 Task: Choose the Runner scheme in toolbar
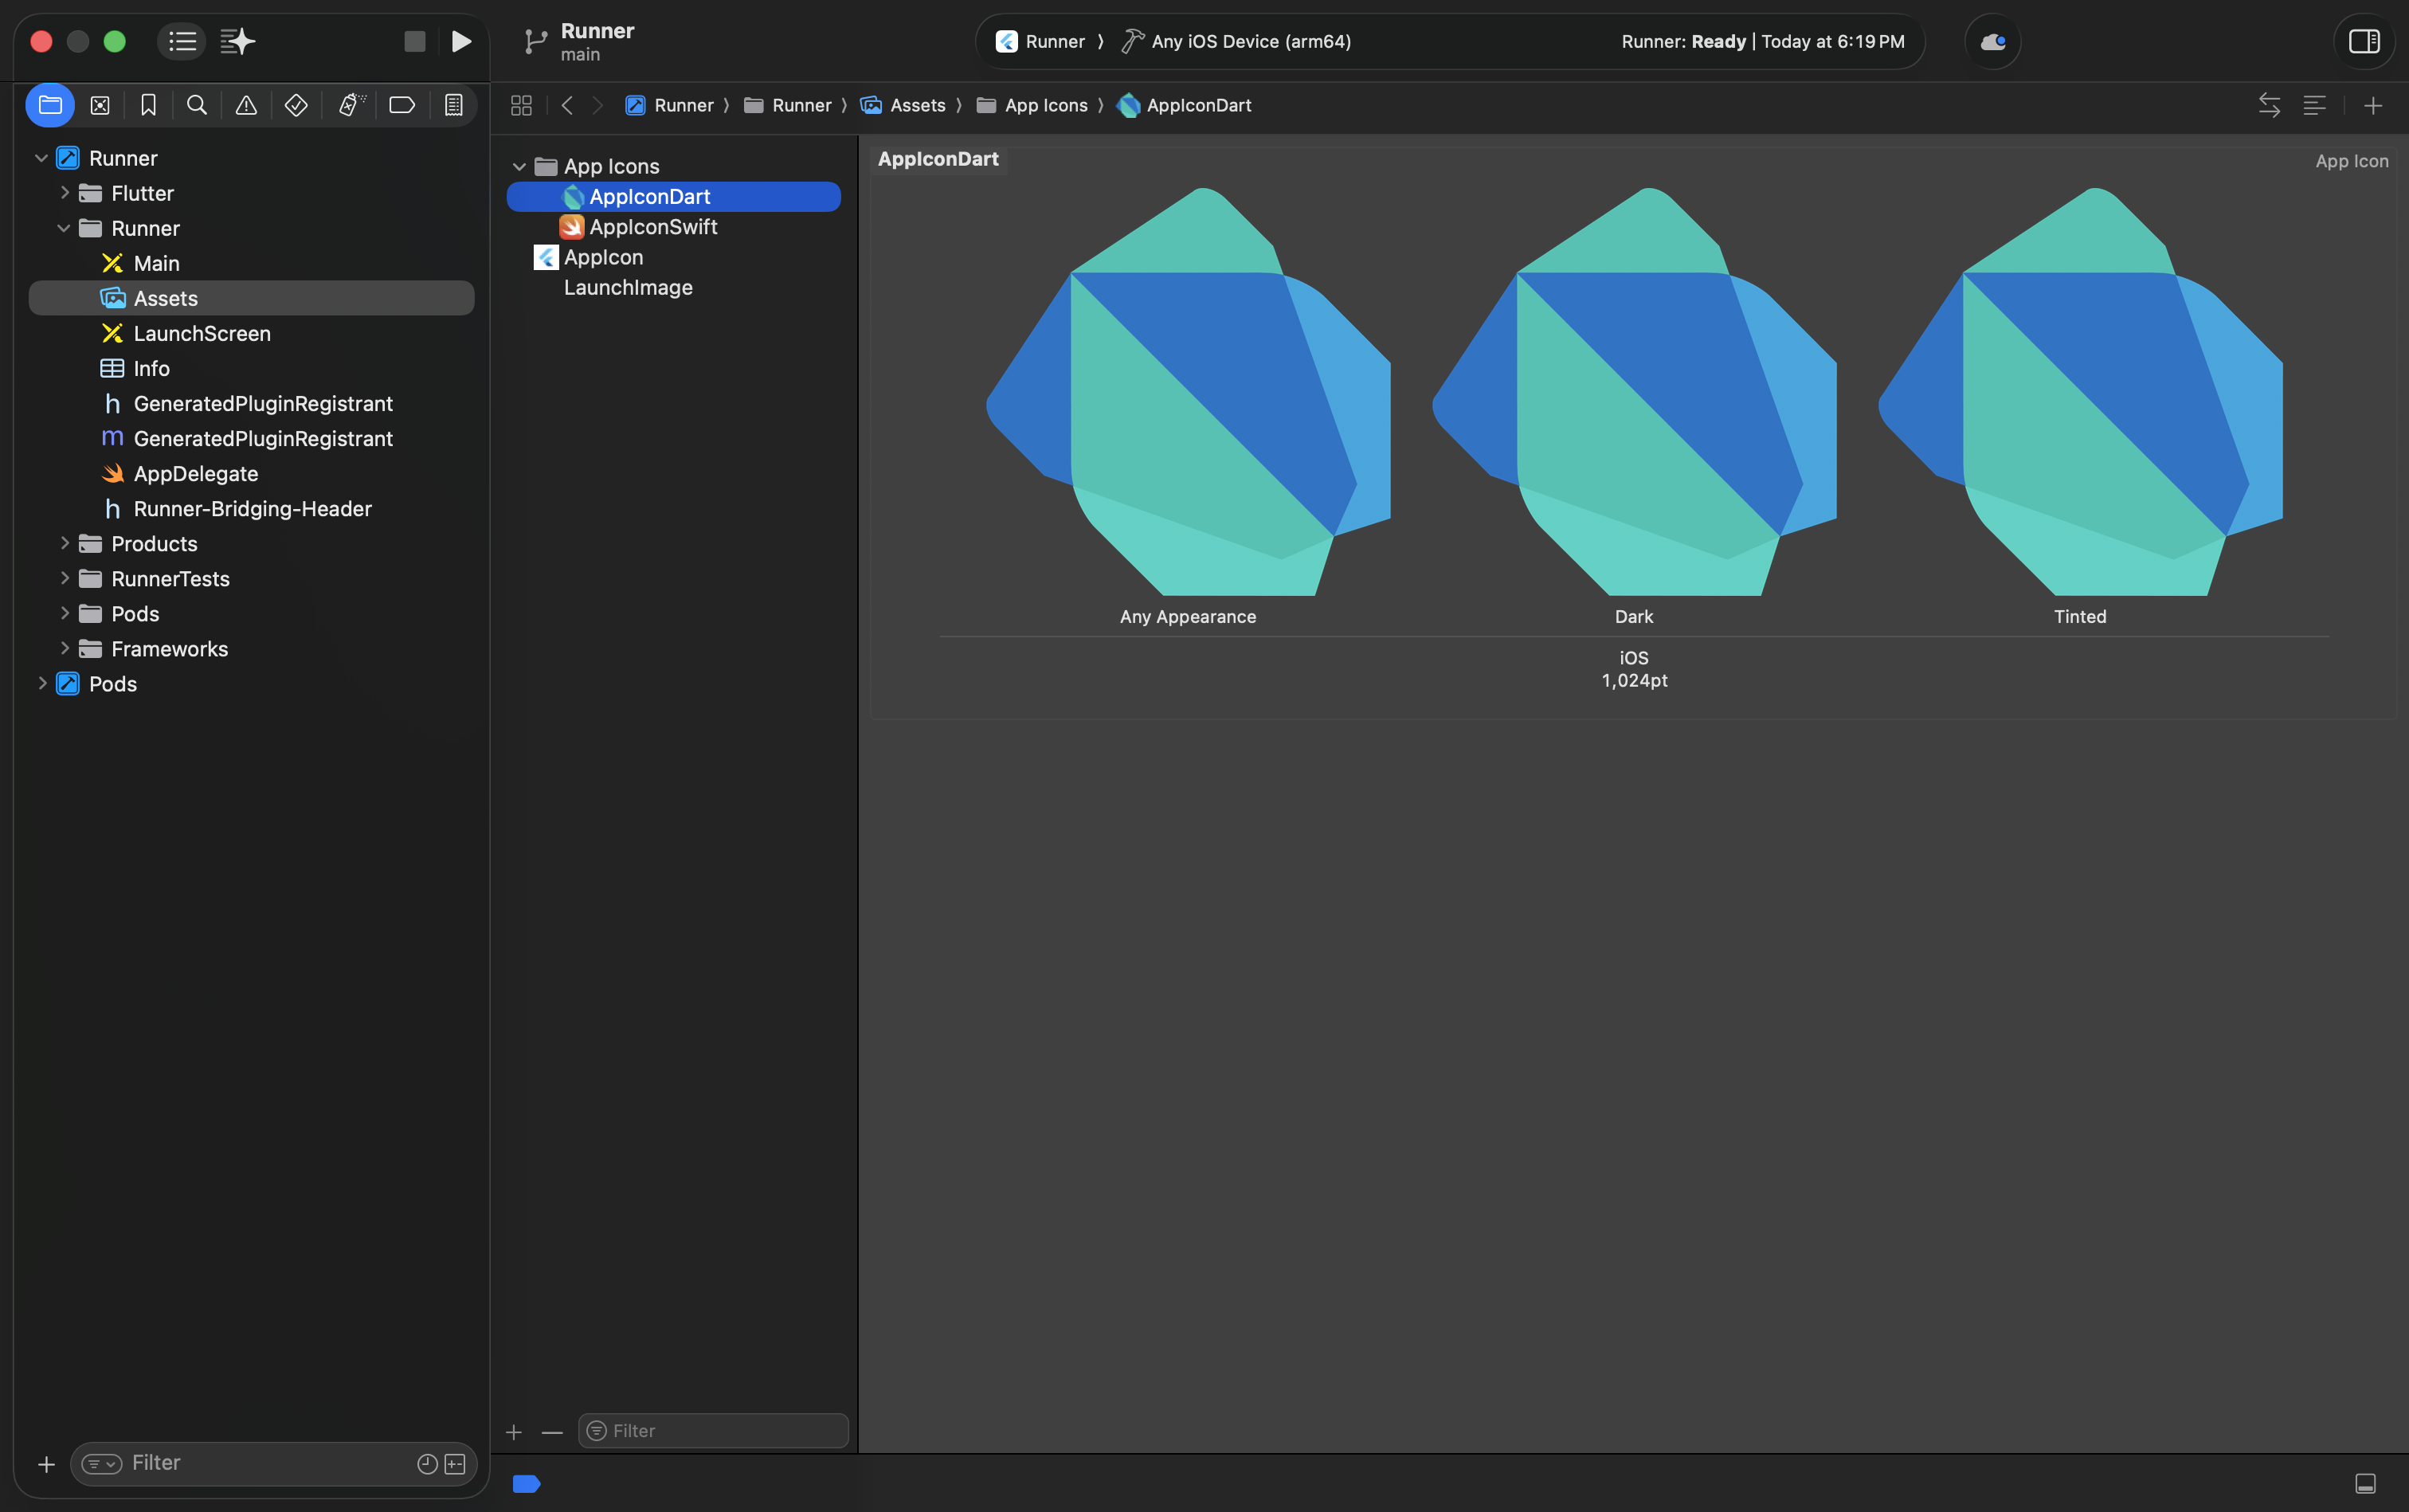(1041, 41)
